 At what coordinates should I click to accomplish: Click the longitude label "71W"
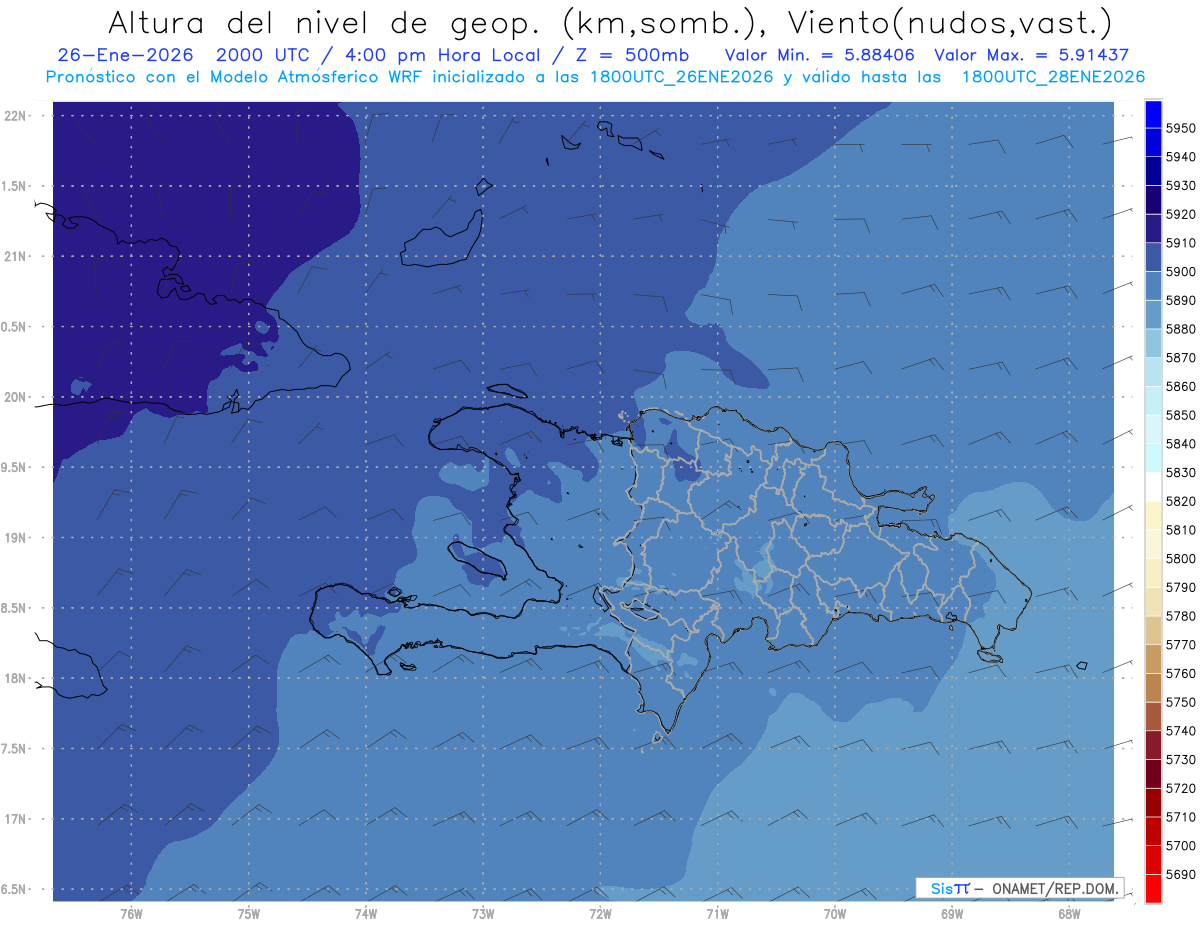717,914
